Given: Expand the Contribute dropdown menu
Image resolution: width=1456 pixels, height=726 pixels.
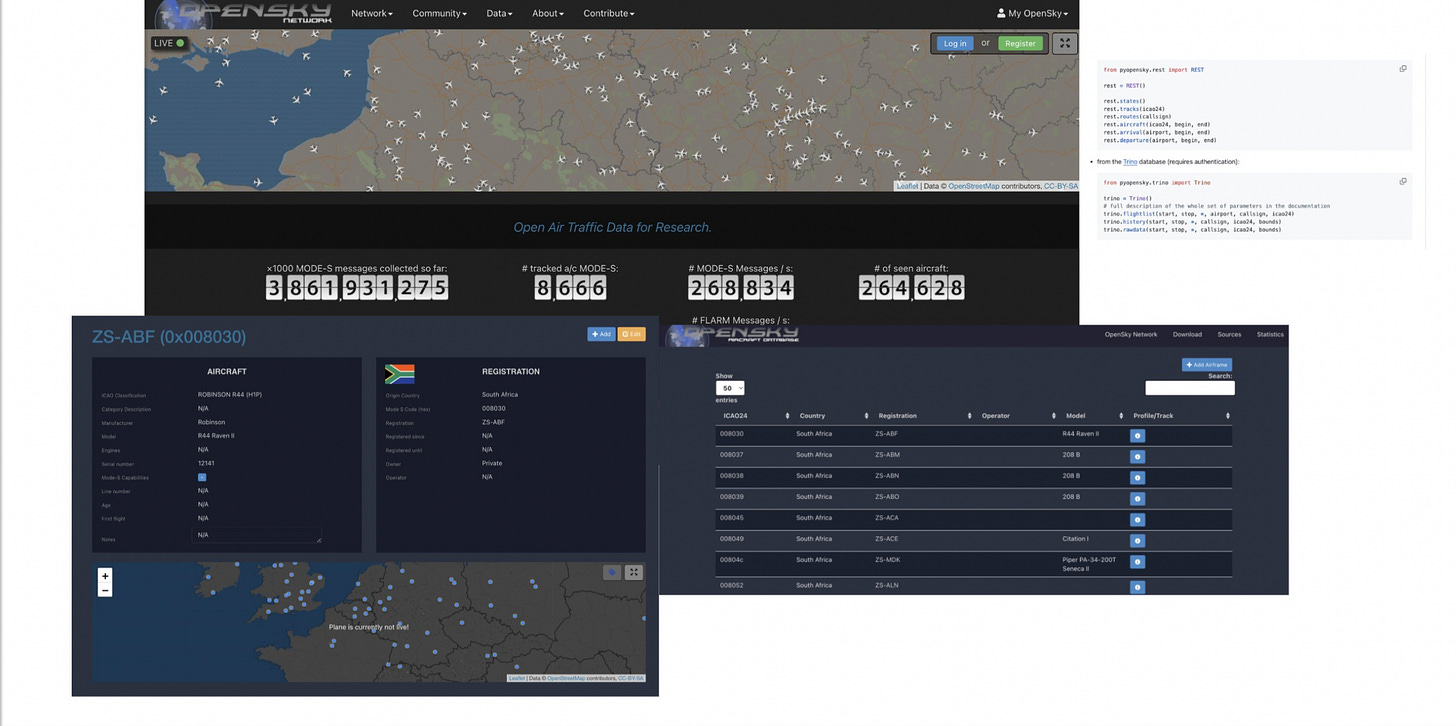Looking at the screenshot, I should (608, 13).
